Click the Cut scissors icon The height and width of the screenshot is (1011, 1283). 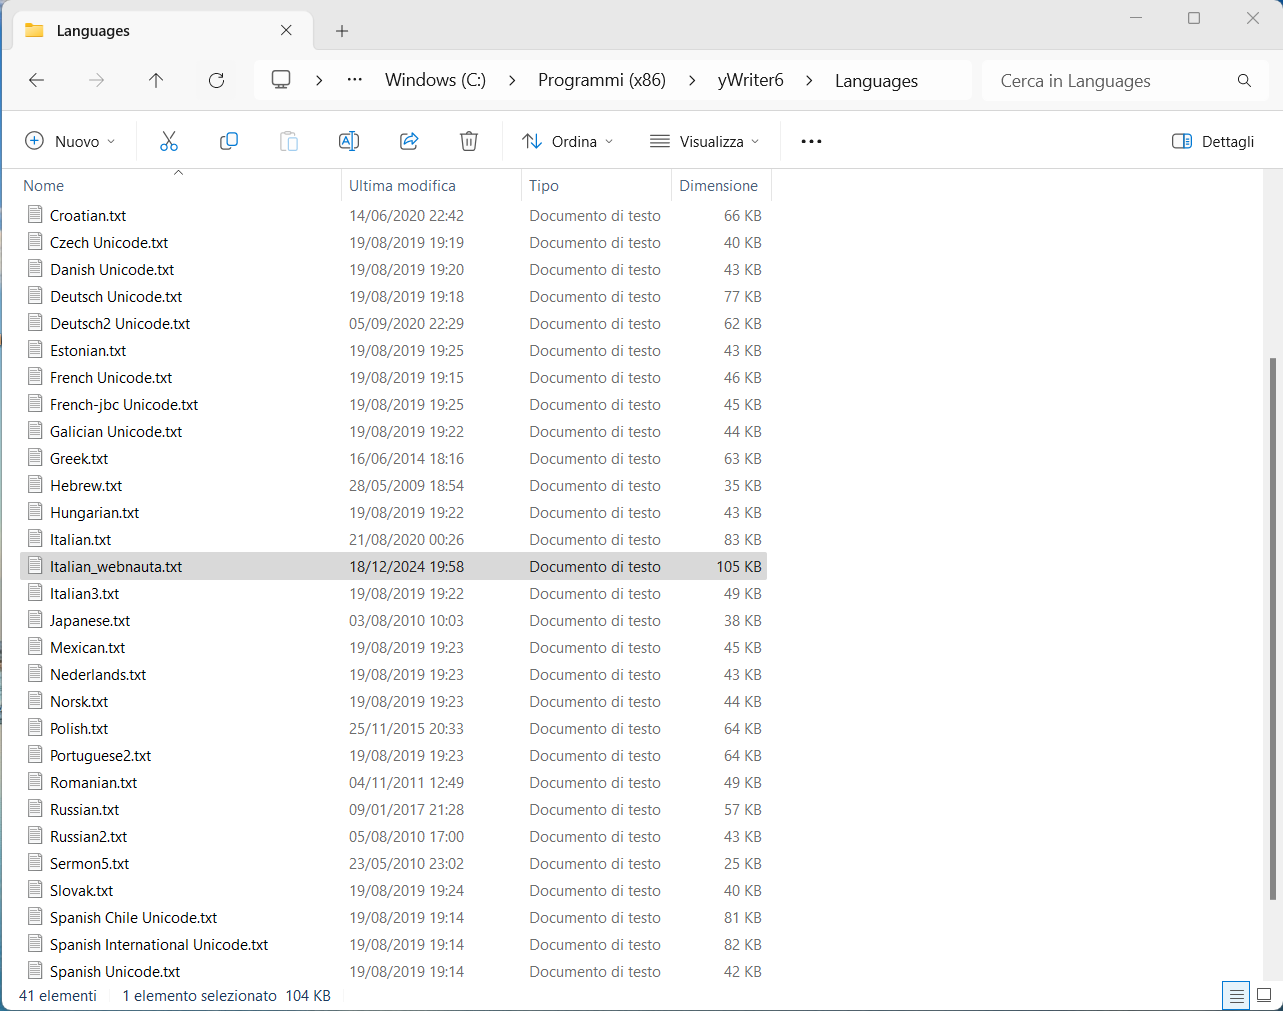click(x=169, y=141)
